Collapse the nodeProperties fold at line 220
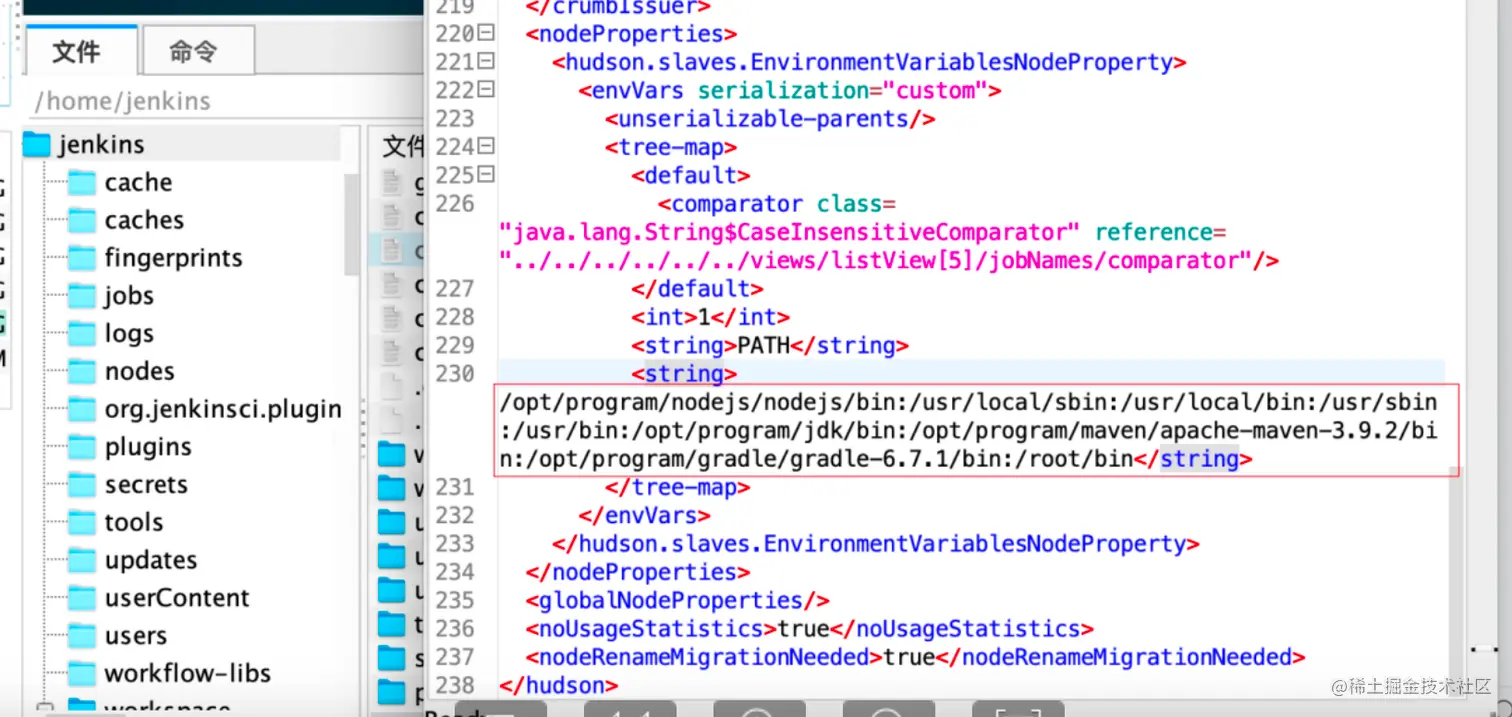1512x717 pixels. [486, 33]
